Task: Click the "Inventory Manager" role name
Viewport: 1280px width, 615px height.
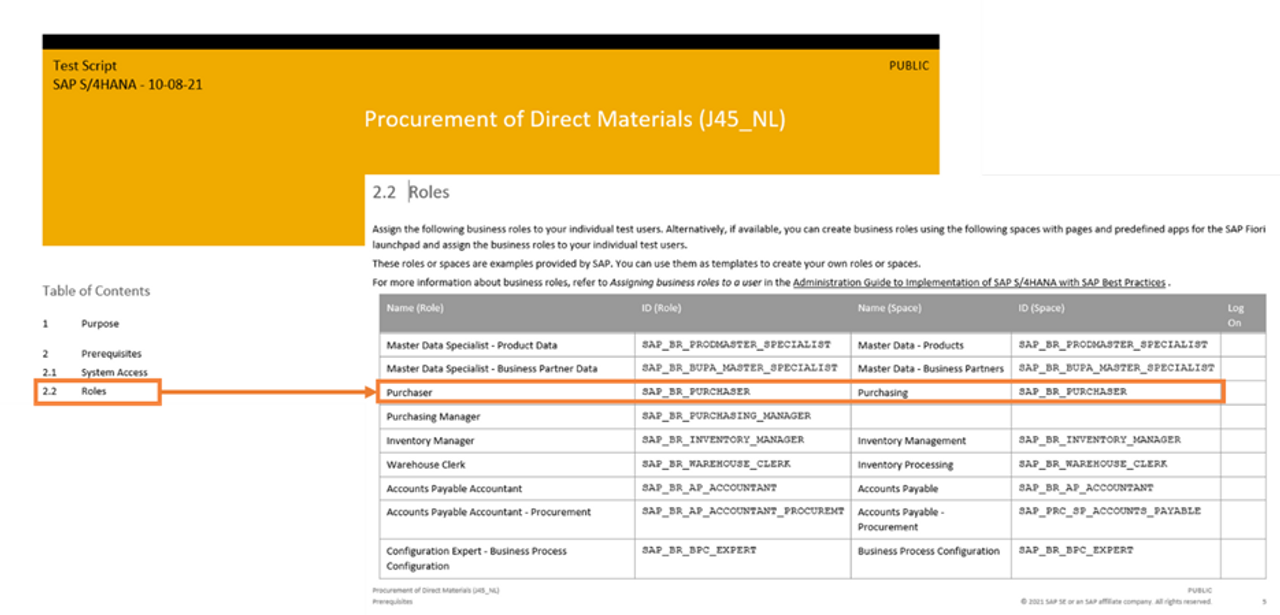Action: [x=431, y=441]
